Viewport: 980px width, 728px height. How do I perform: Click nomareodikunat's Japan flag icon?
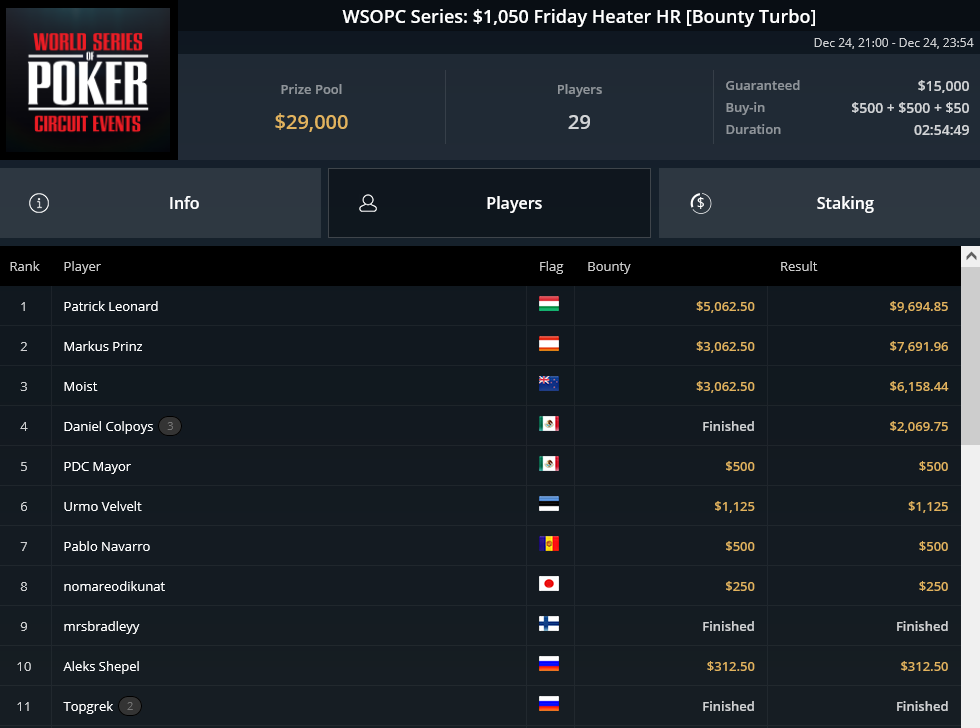tap(549, 584)
